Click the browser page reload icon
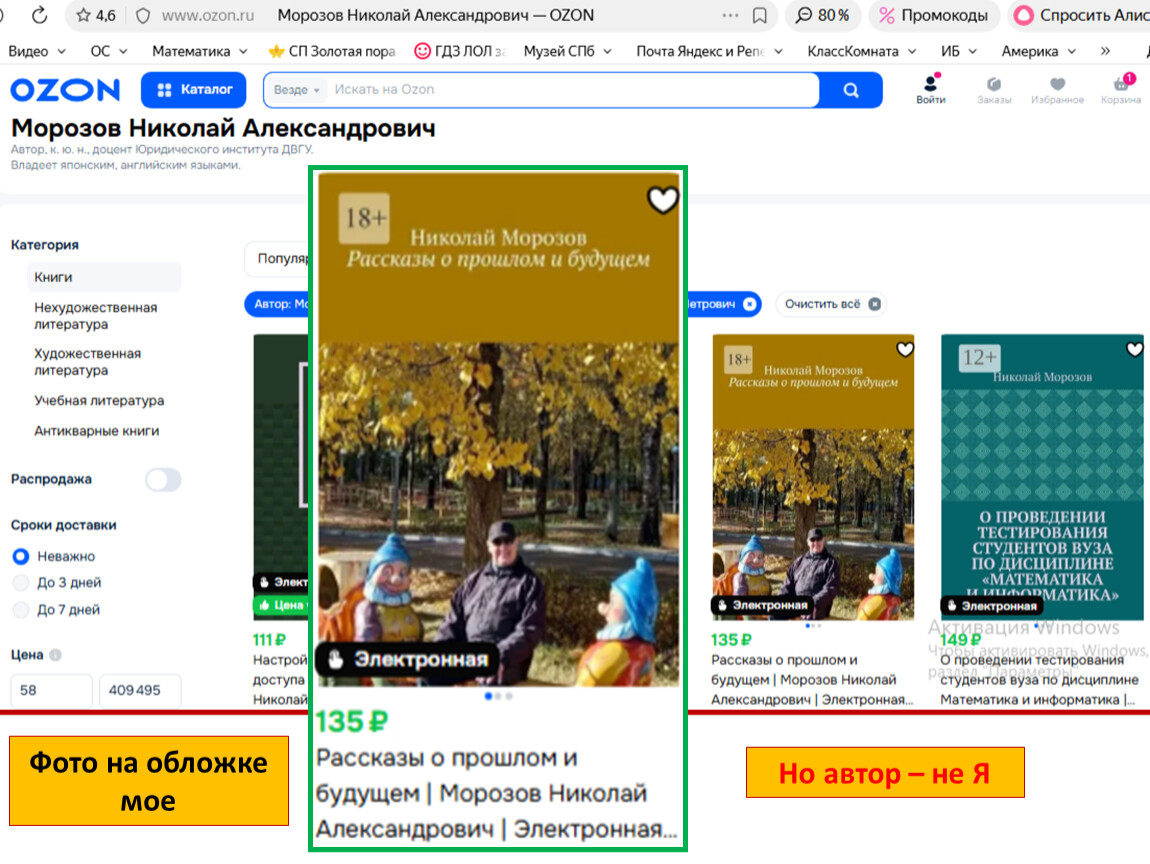The height and width of the screenshot is (864, 1150). (39, 15)
